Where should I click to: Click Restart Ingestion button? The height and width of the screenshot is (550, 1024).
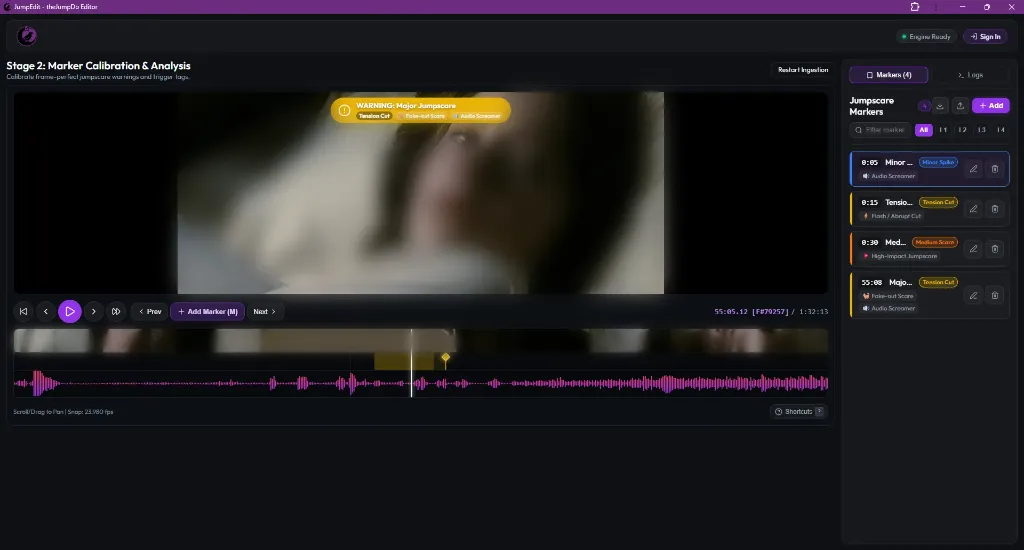(x=803, y=70)
